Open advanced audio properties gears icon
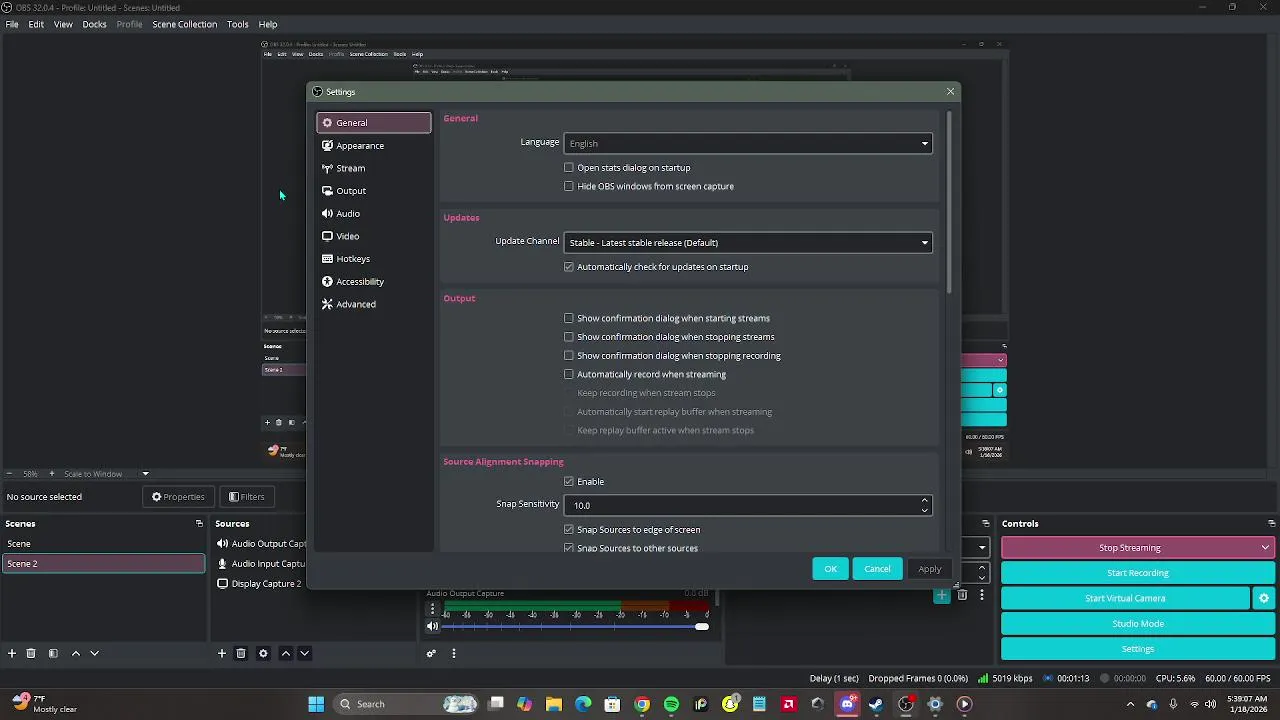Image resolution: width=1280 pixels, height=720 pixels. tap(431, 653)
